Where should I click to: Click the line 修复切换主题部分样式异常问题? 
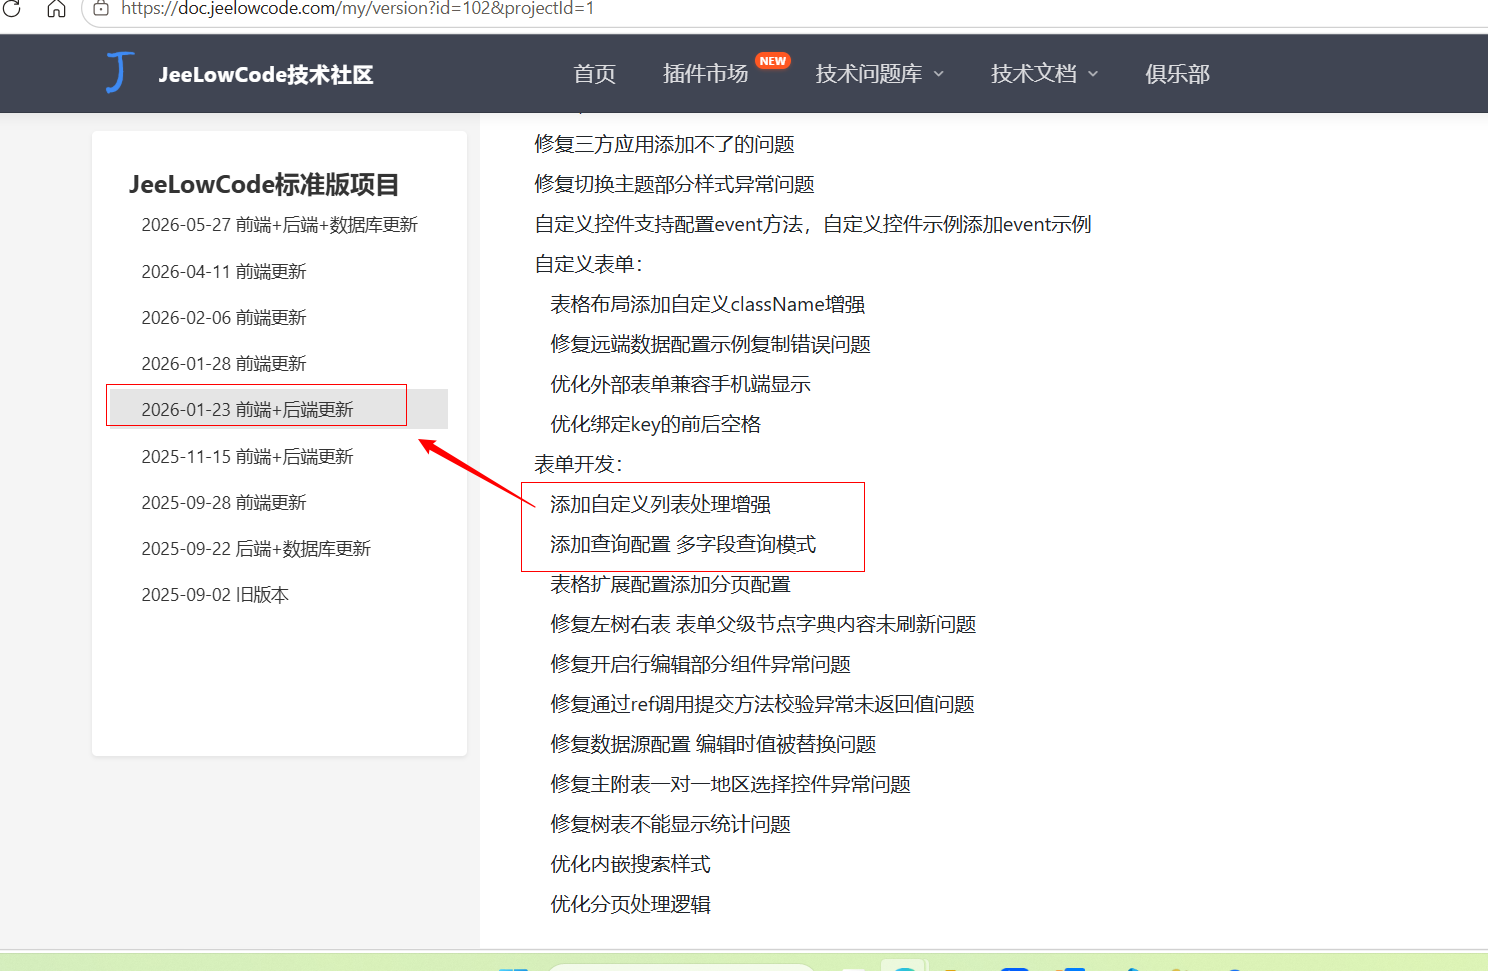click(x=674, y=185)
